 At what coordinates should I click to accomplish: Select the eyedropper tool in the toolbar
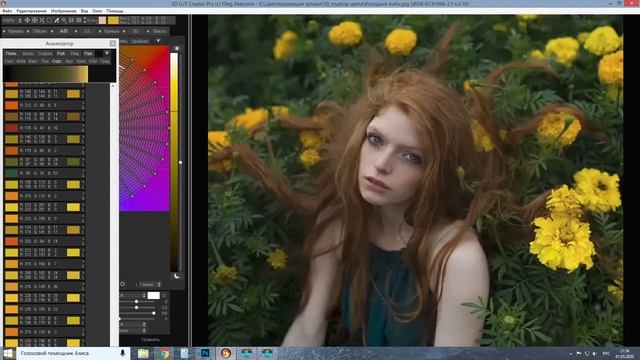[57, 20]
